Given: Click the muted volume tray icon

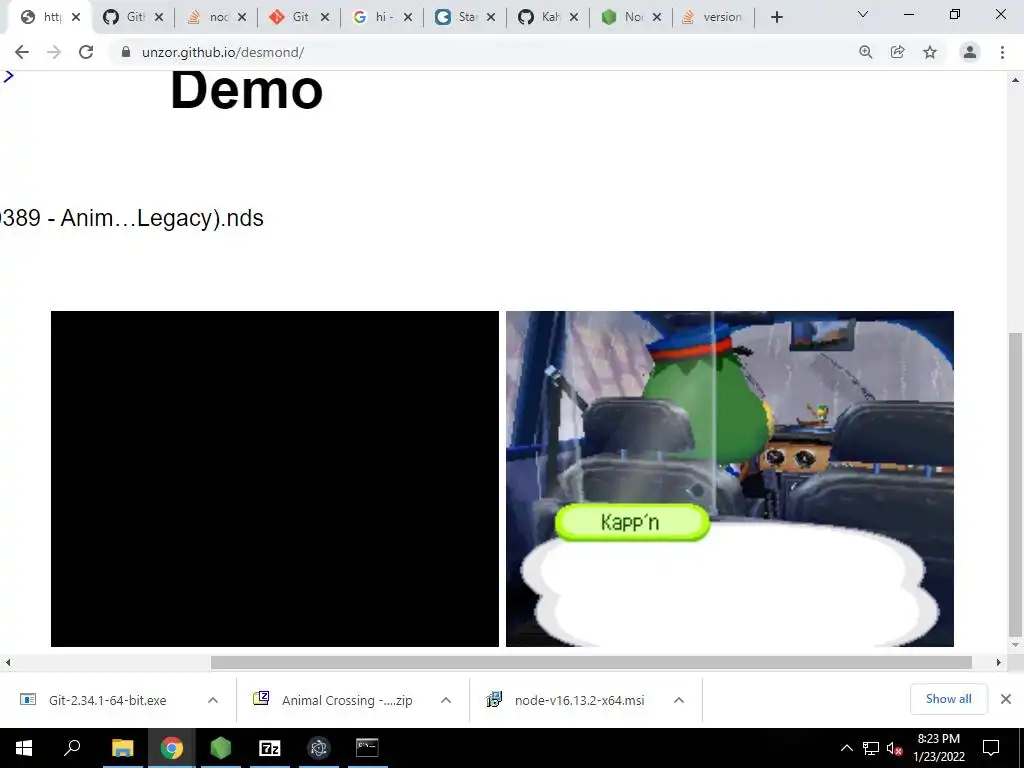Looking at the screenshot, I should click(x=894, y=748).
